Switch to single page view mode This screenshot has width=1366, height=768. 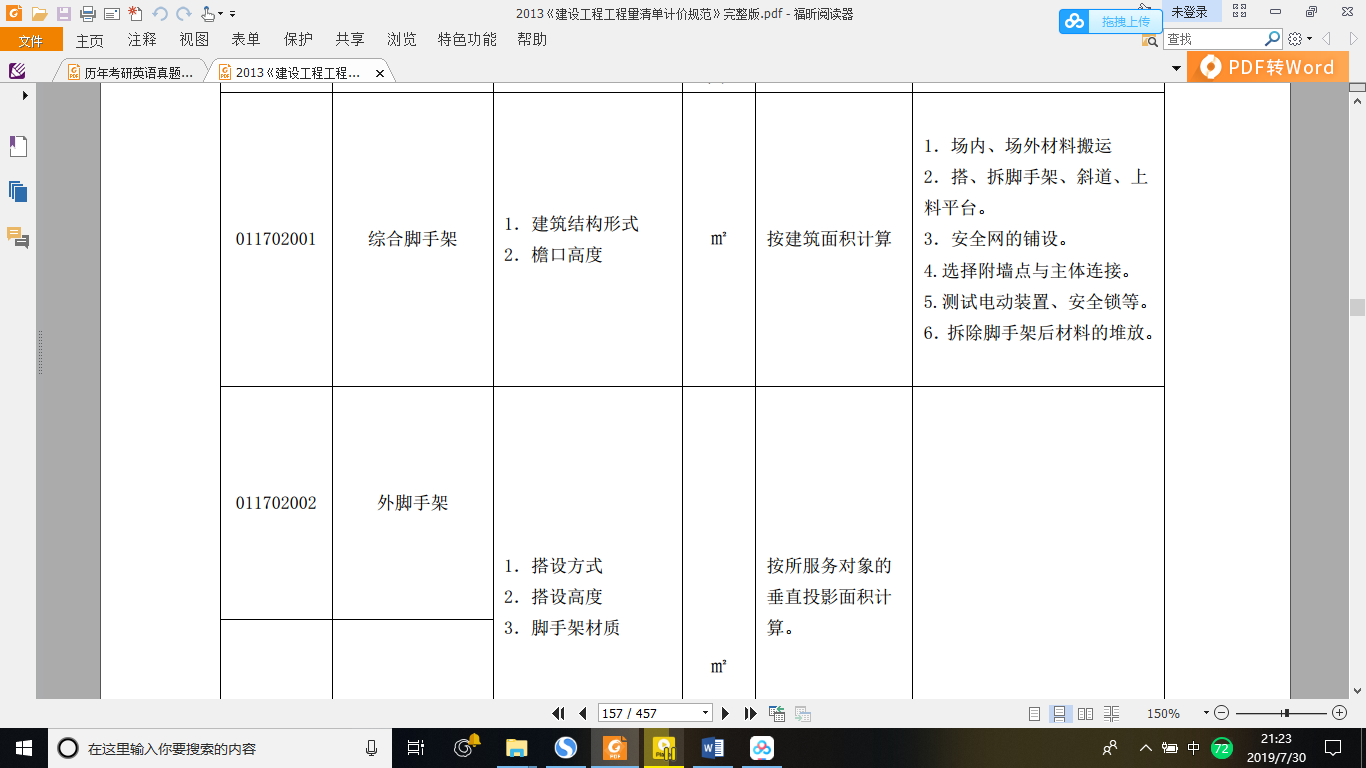point(1035,714)
